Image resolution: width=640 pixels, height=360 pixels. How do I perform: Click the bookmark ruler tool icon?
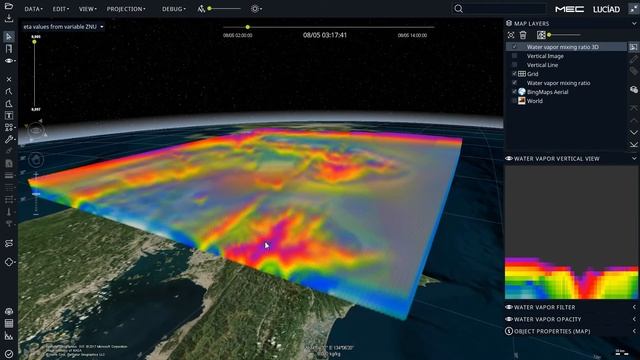9,49
